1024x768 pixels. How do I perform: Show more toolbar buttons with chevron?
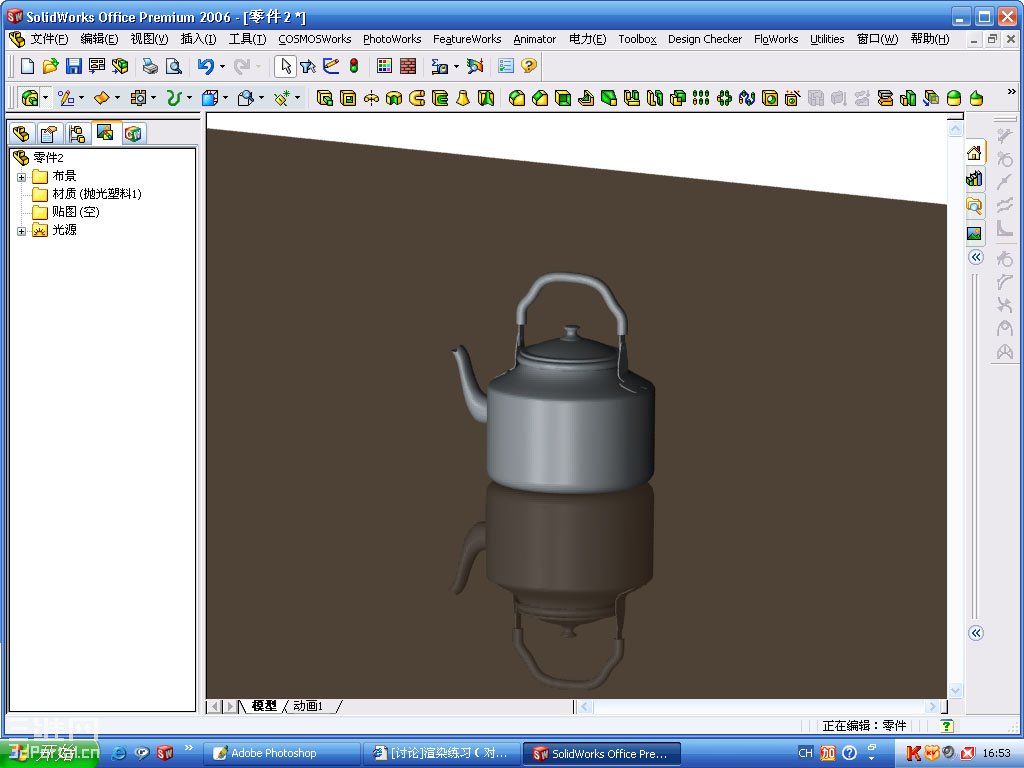(1012, 92)
